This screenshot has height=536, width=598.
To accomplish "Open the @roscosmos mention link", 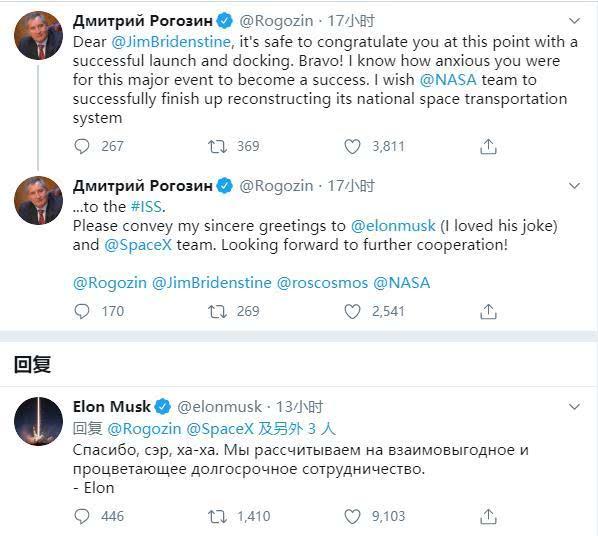I will point(322,283).
